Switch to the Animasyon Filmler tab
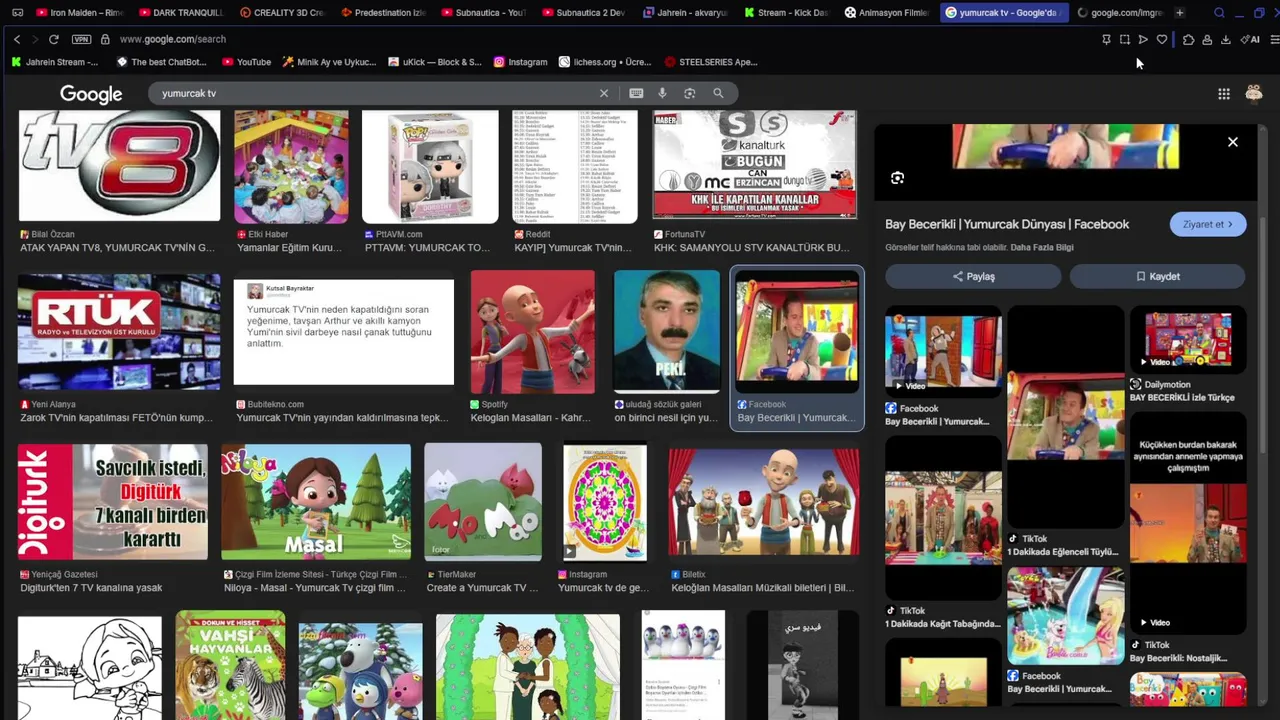This screenshot has height=720, width=1280. pyautogui.click(x=887, y=13)
